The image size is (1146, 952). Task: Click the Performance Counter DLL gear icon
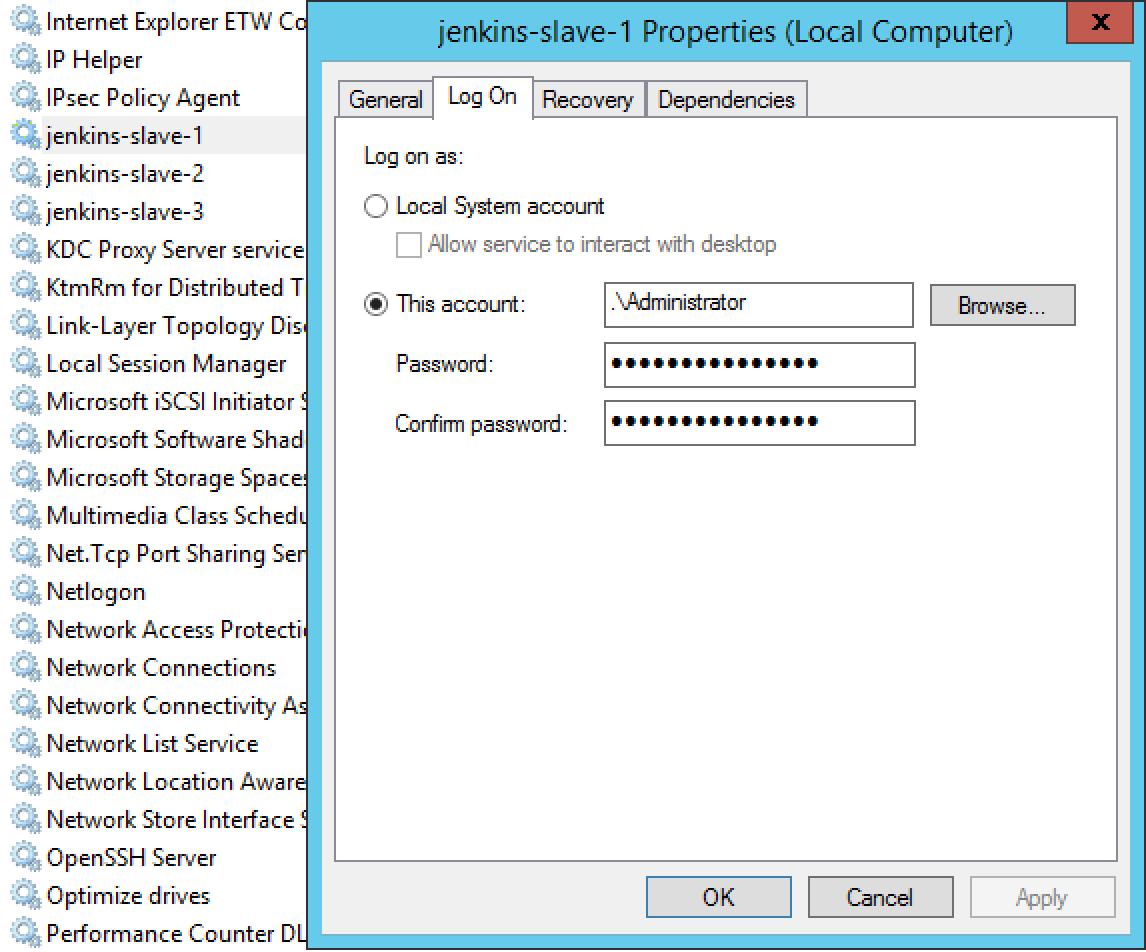(x=26, y=933)
